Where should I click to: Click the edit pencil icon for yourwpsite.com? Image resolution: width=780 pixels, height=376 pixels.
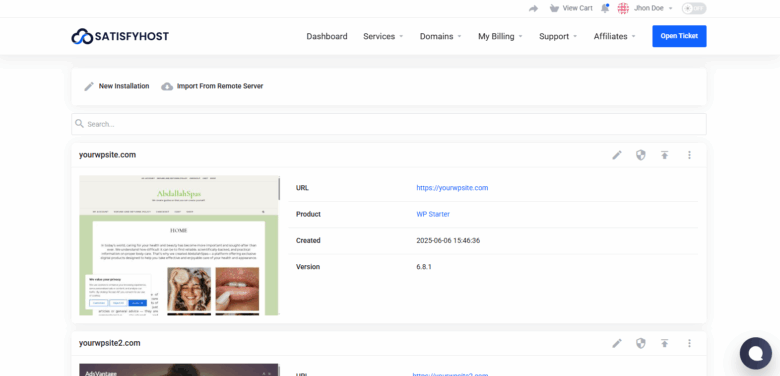coord(617,155)
